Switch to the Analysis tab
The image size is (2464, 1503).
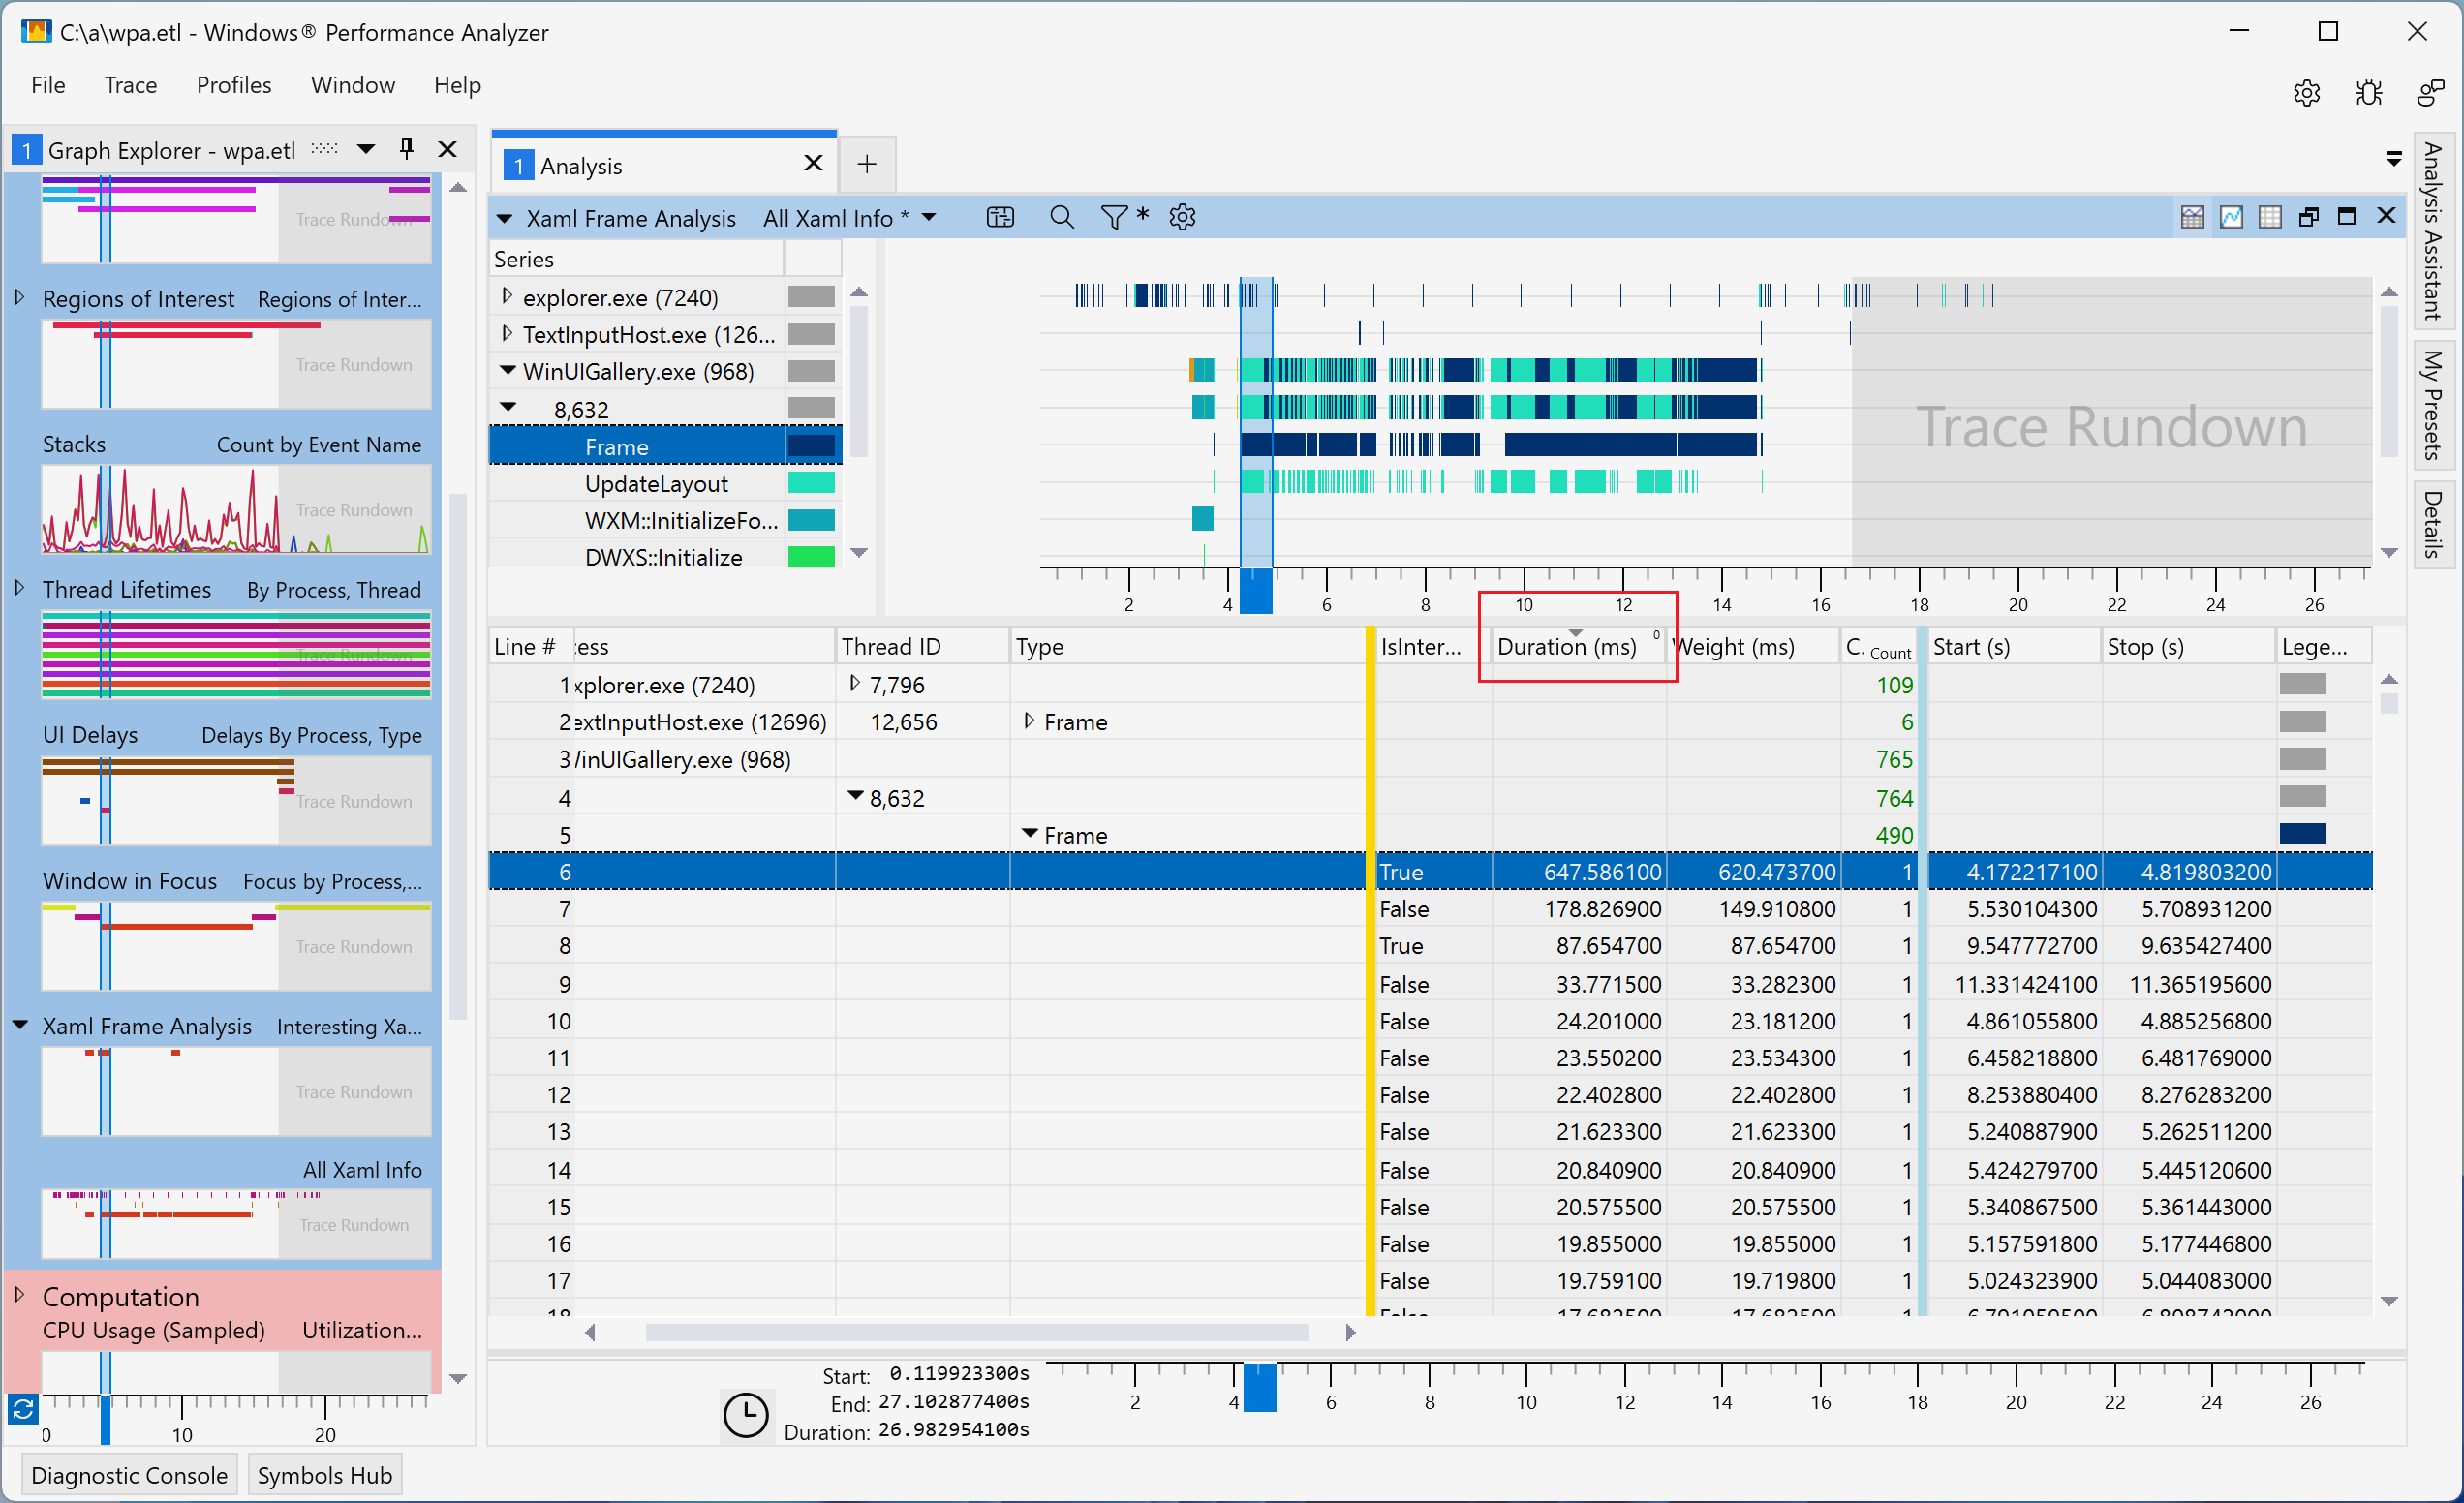tap(583, 165)
